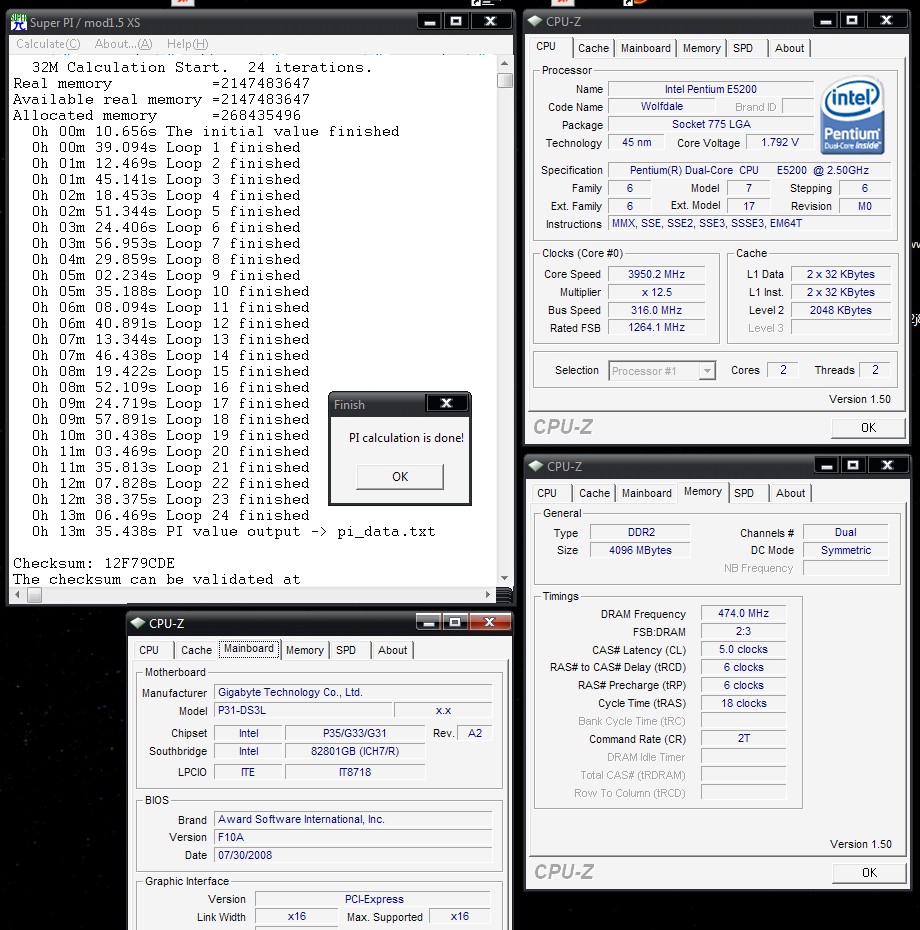Click the PI value output pi_data.txt line
Screen dimensions: 920x930
tap(234, 531)
